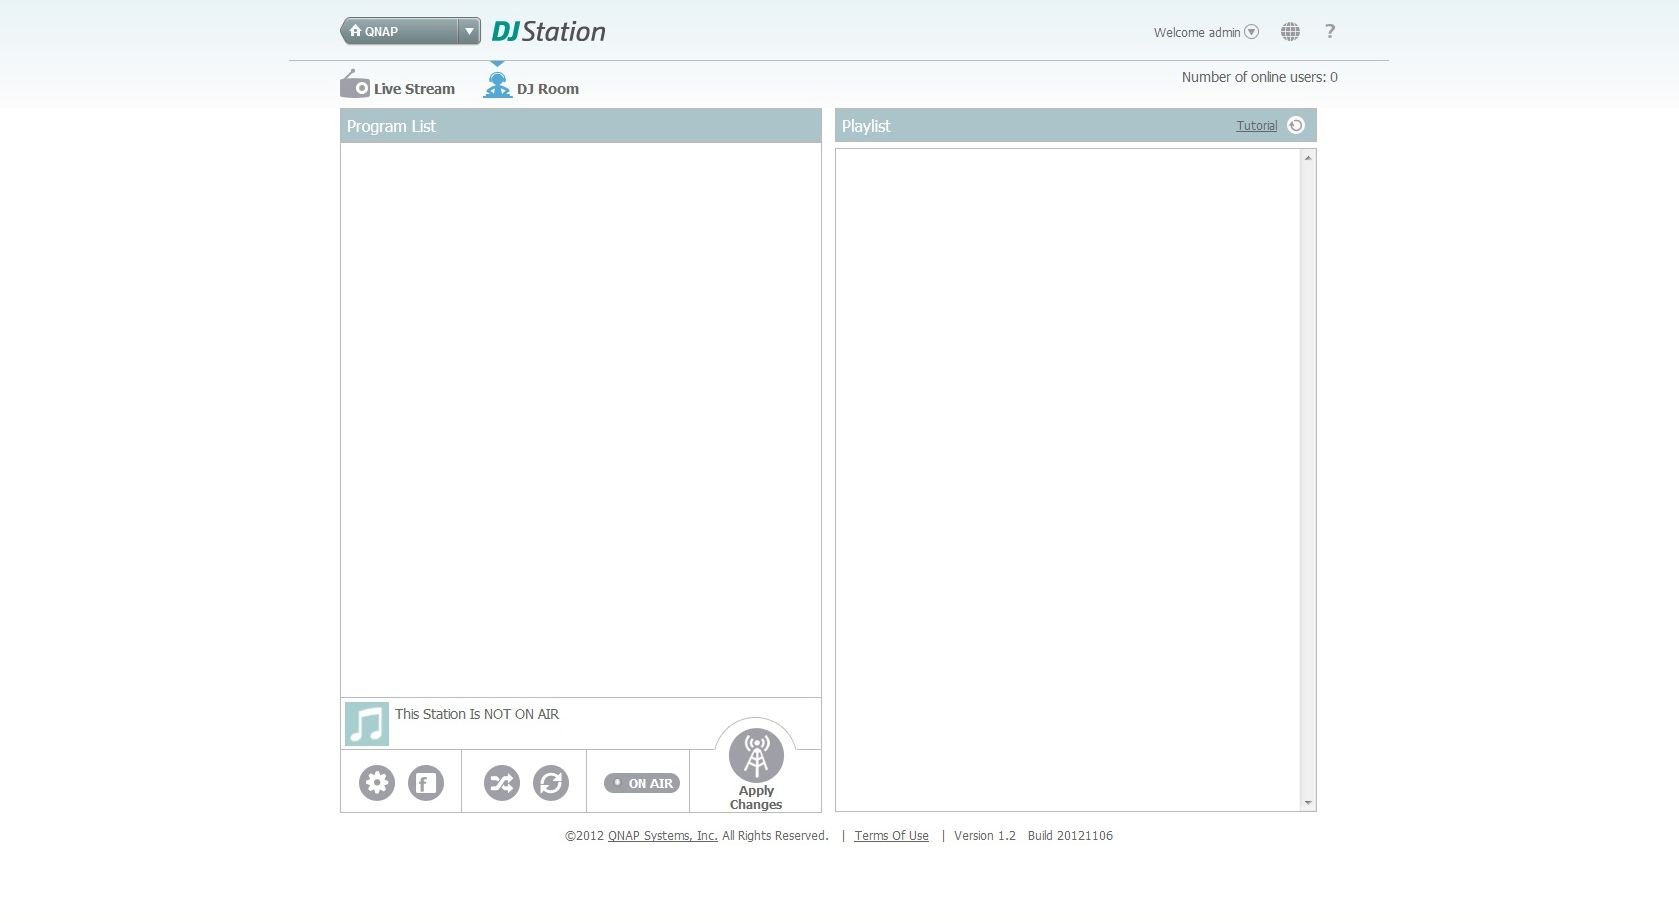Visit the QNAP Systems, Inc. link
The height and width of the screenshot is (923, 1679).
pos(662,836)
